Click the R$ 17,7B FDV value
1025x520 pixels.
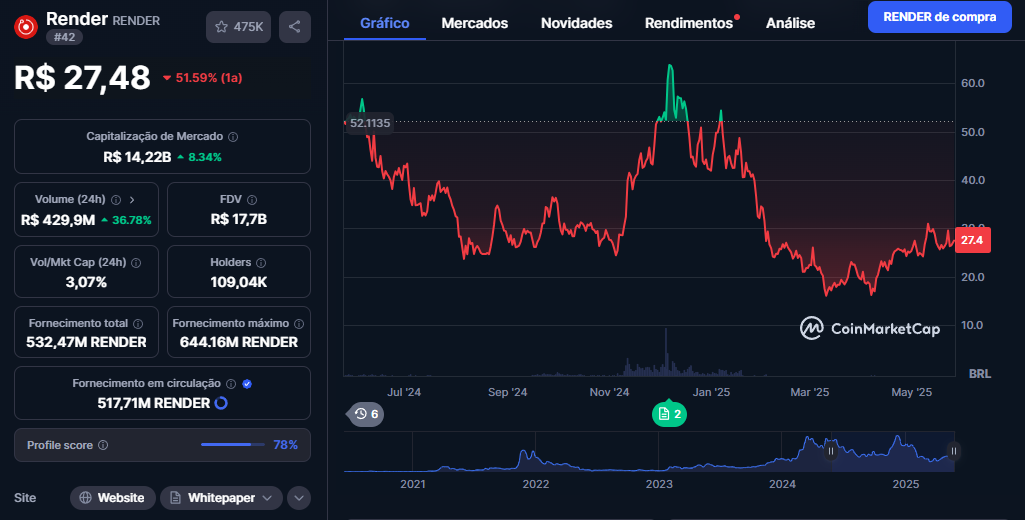[239, 220]
